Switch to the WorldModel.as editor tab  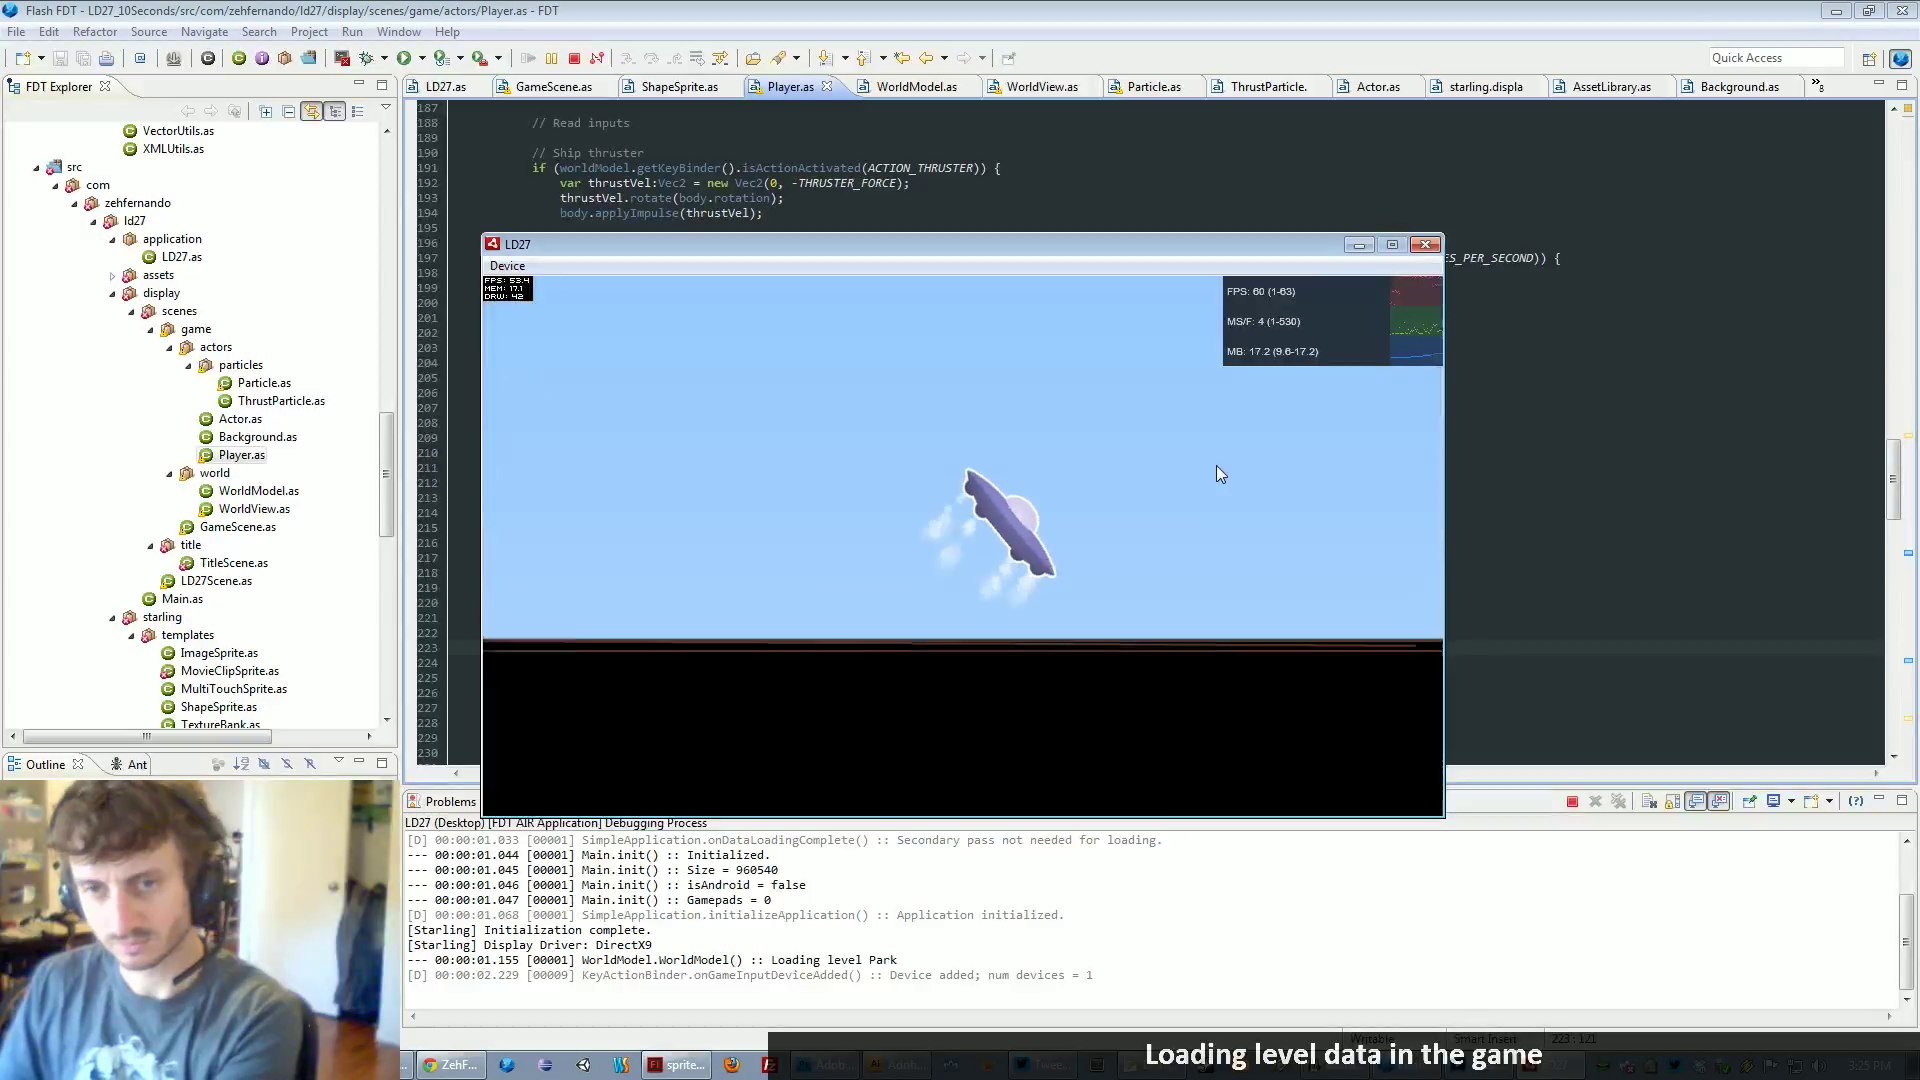916,87
